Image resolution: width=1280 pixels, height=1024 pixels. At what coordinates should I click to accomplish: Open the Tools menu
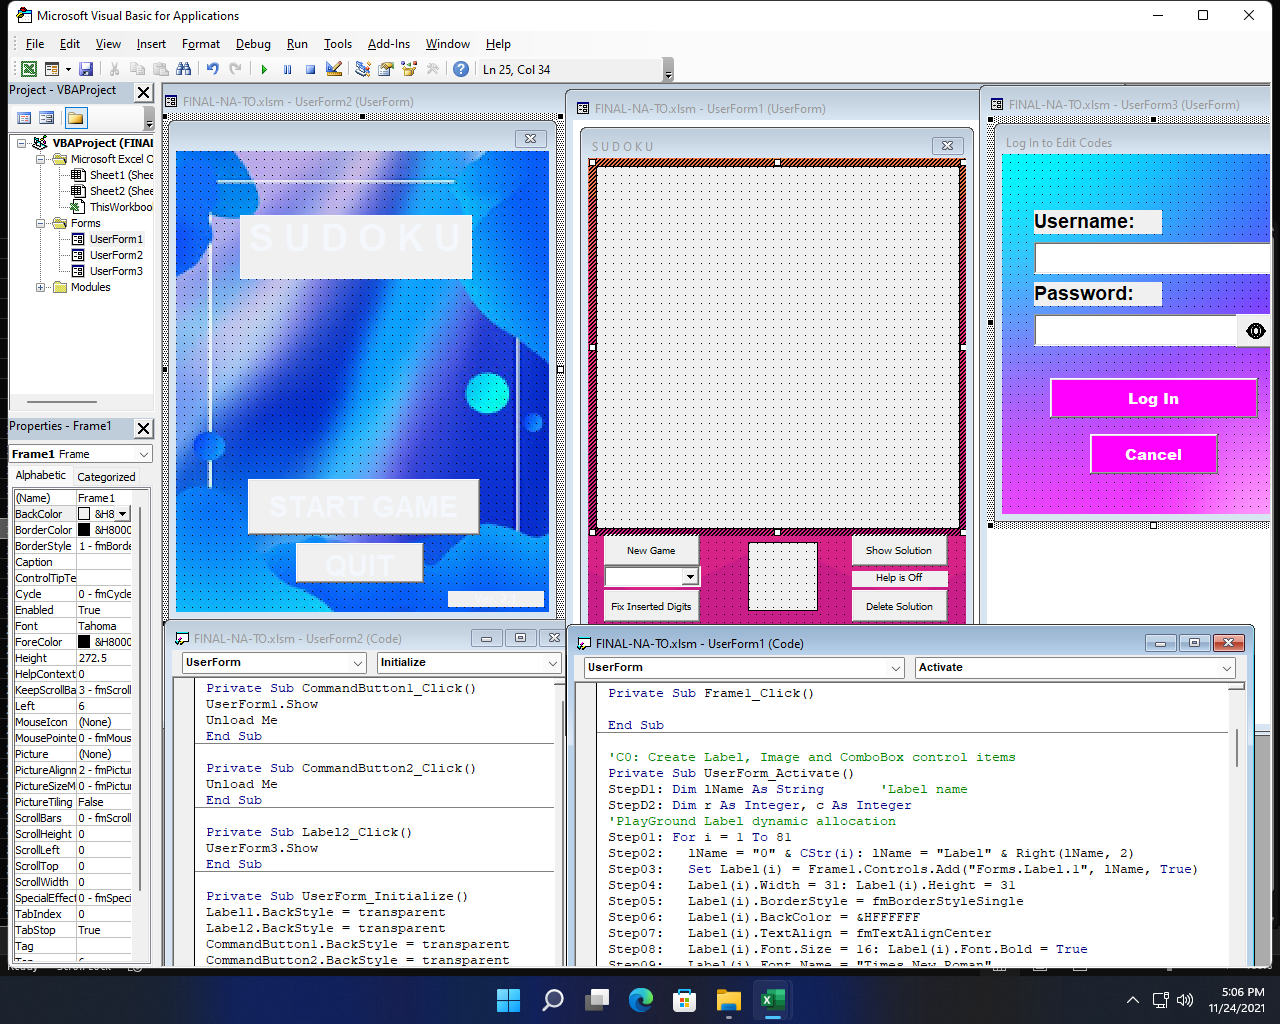[x=338, y=44]
